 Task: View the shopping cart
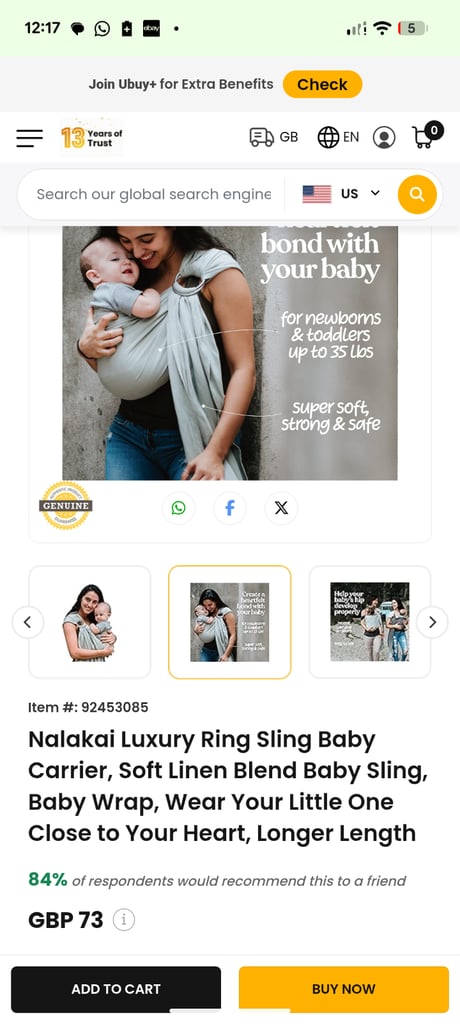(x=427, y=135)
